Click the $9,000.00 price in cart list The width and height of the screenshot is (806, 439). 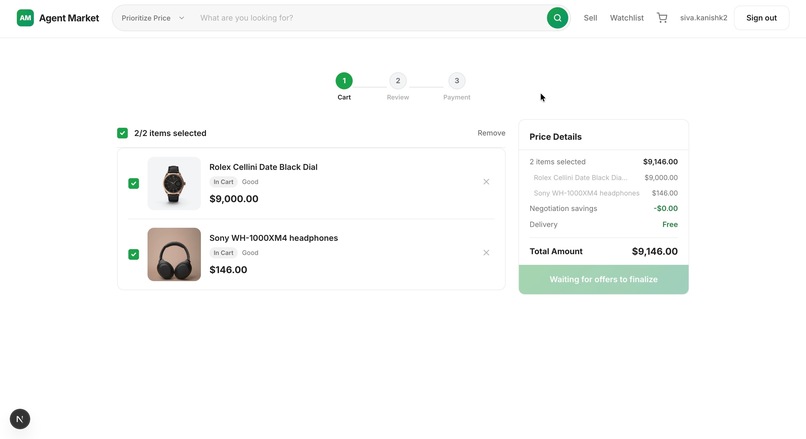(x=234, y=199)
